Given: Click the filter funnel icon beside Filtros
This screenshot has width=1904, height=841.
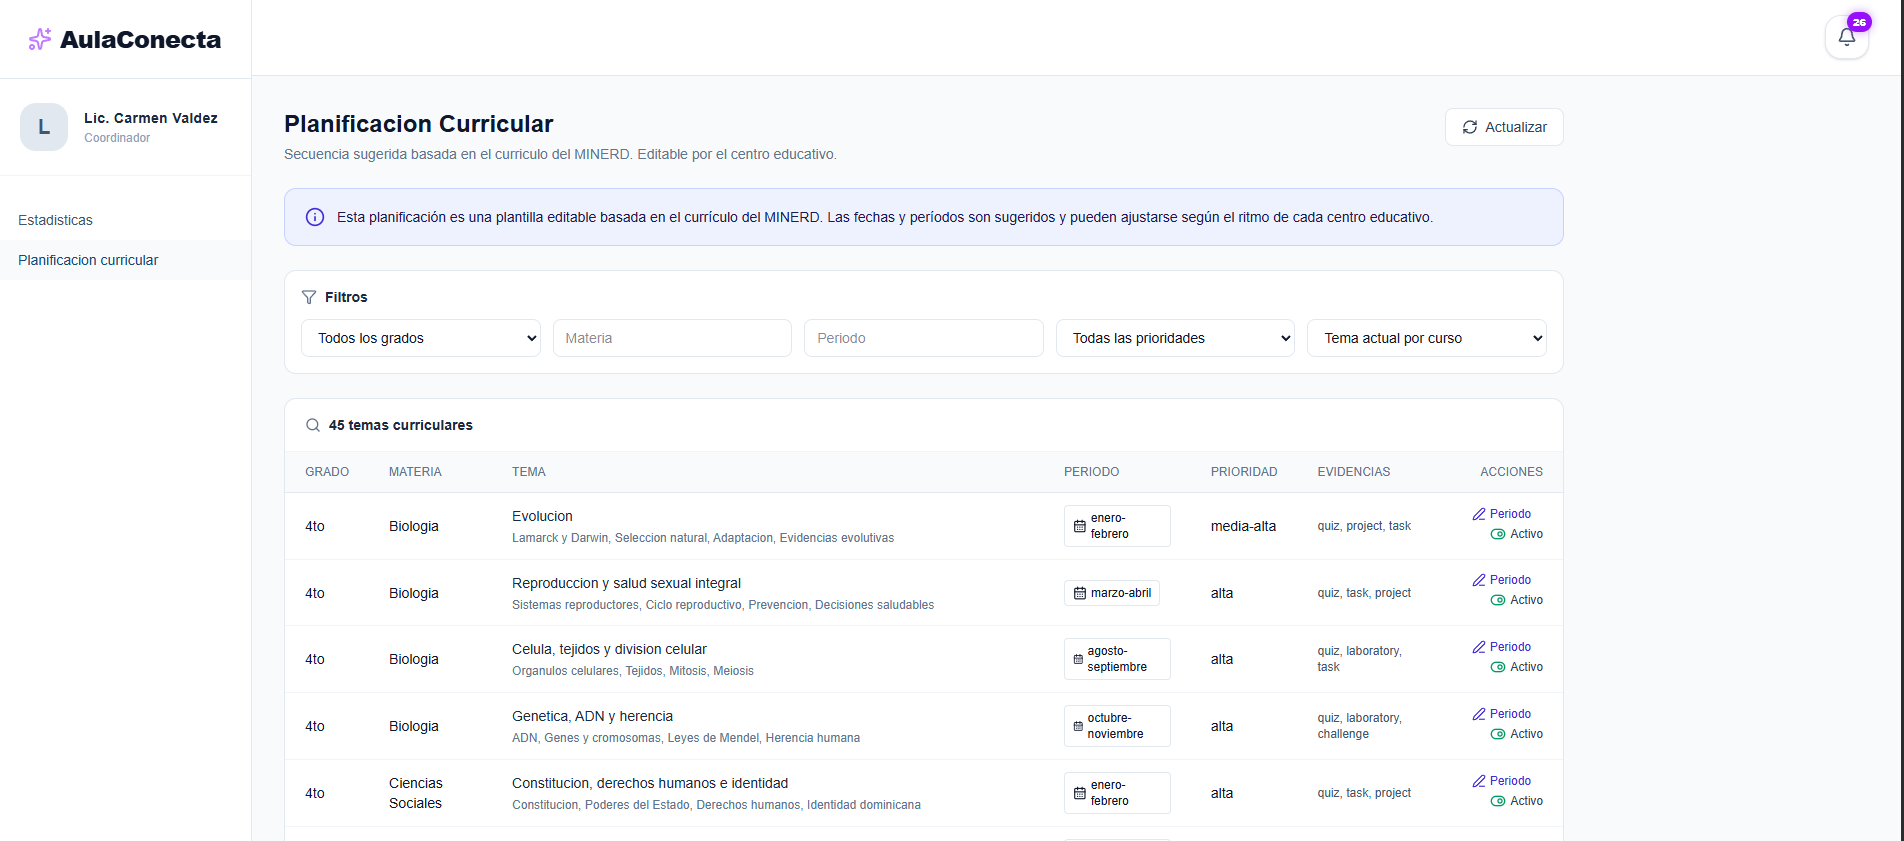Looking at the screenshot, I should pyautogui.click(x=309, y=297).
